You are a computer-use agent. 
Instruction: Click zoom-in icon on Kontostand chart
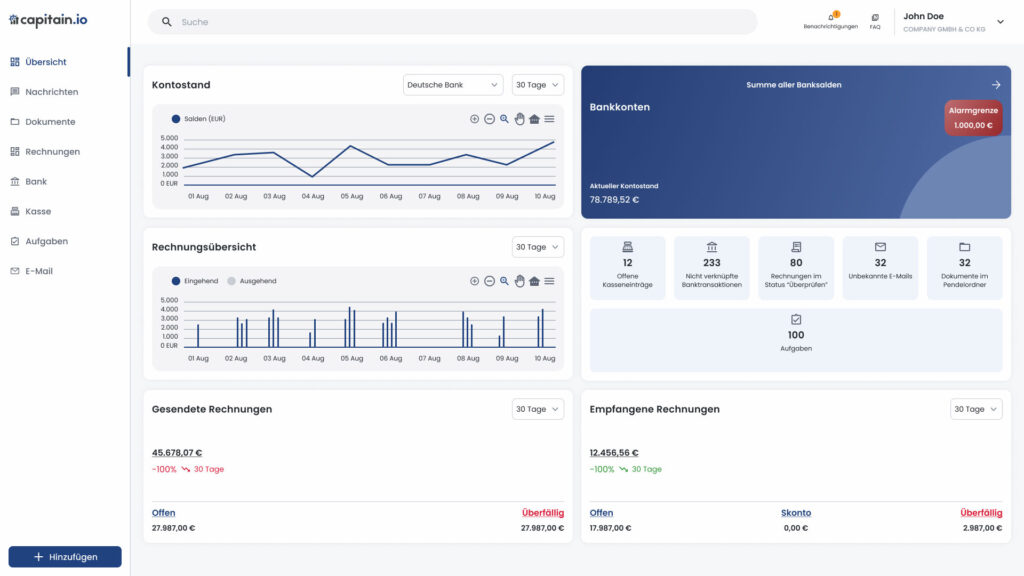click(474, 119)
